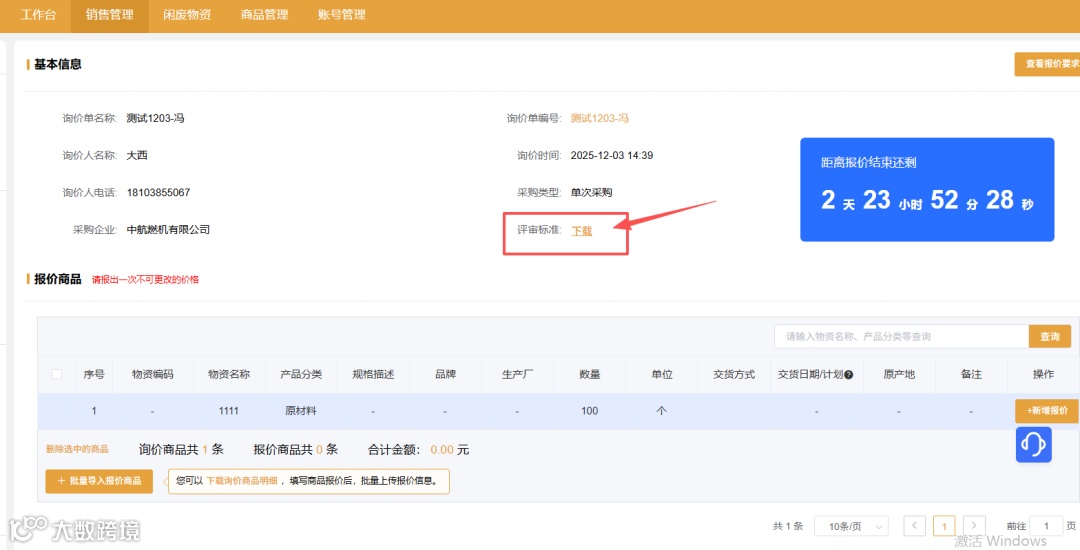Go to 商品管理 tab
Image resolution: width=1080 pixels, height=550 pixels.
tap(264, 14)
